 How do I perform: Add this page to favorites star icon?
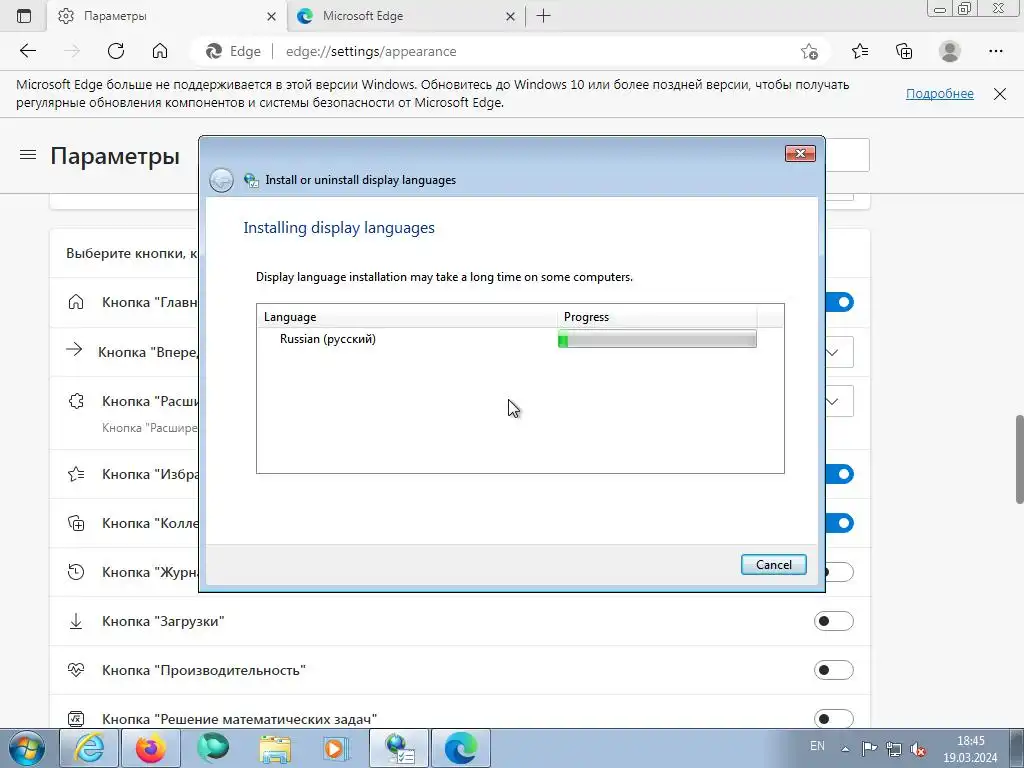tap(809, 51)
